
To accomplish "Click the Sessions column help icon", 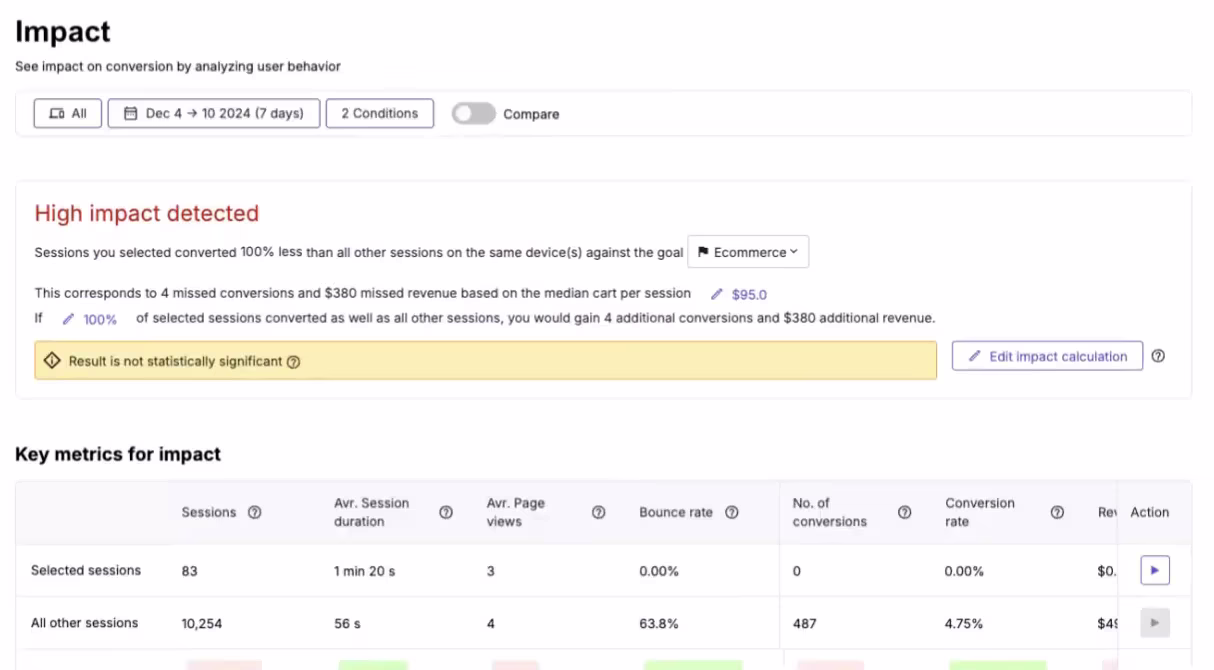I will (x=254, y=512).
